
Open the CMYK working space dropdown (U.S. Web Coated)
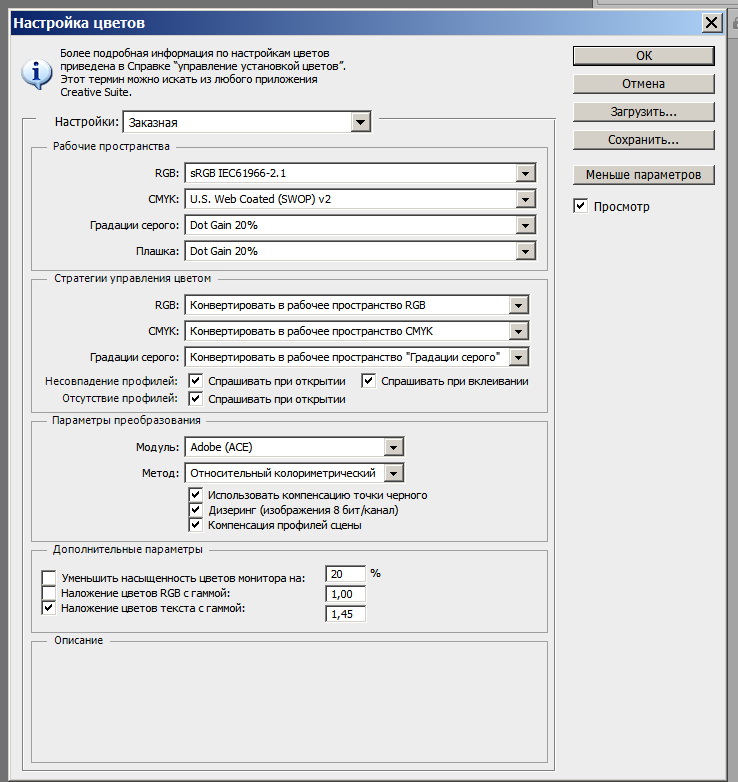click(x=360, y=199)
